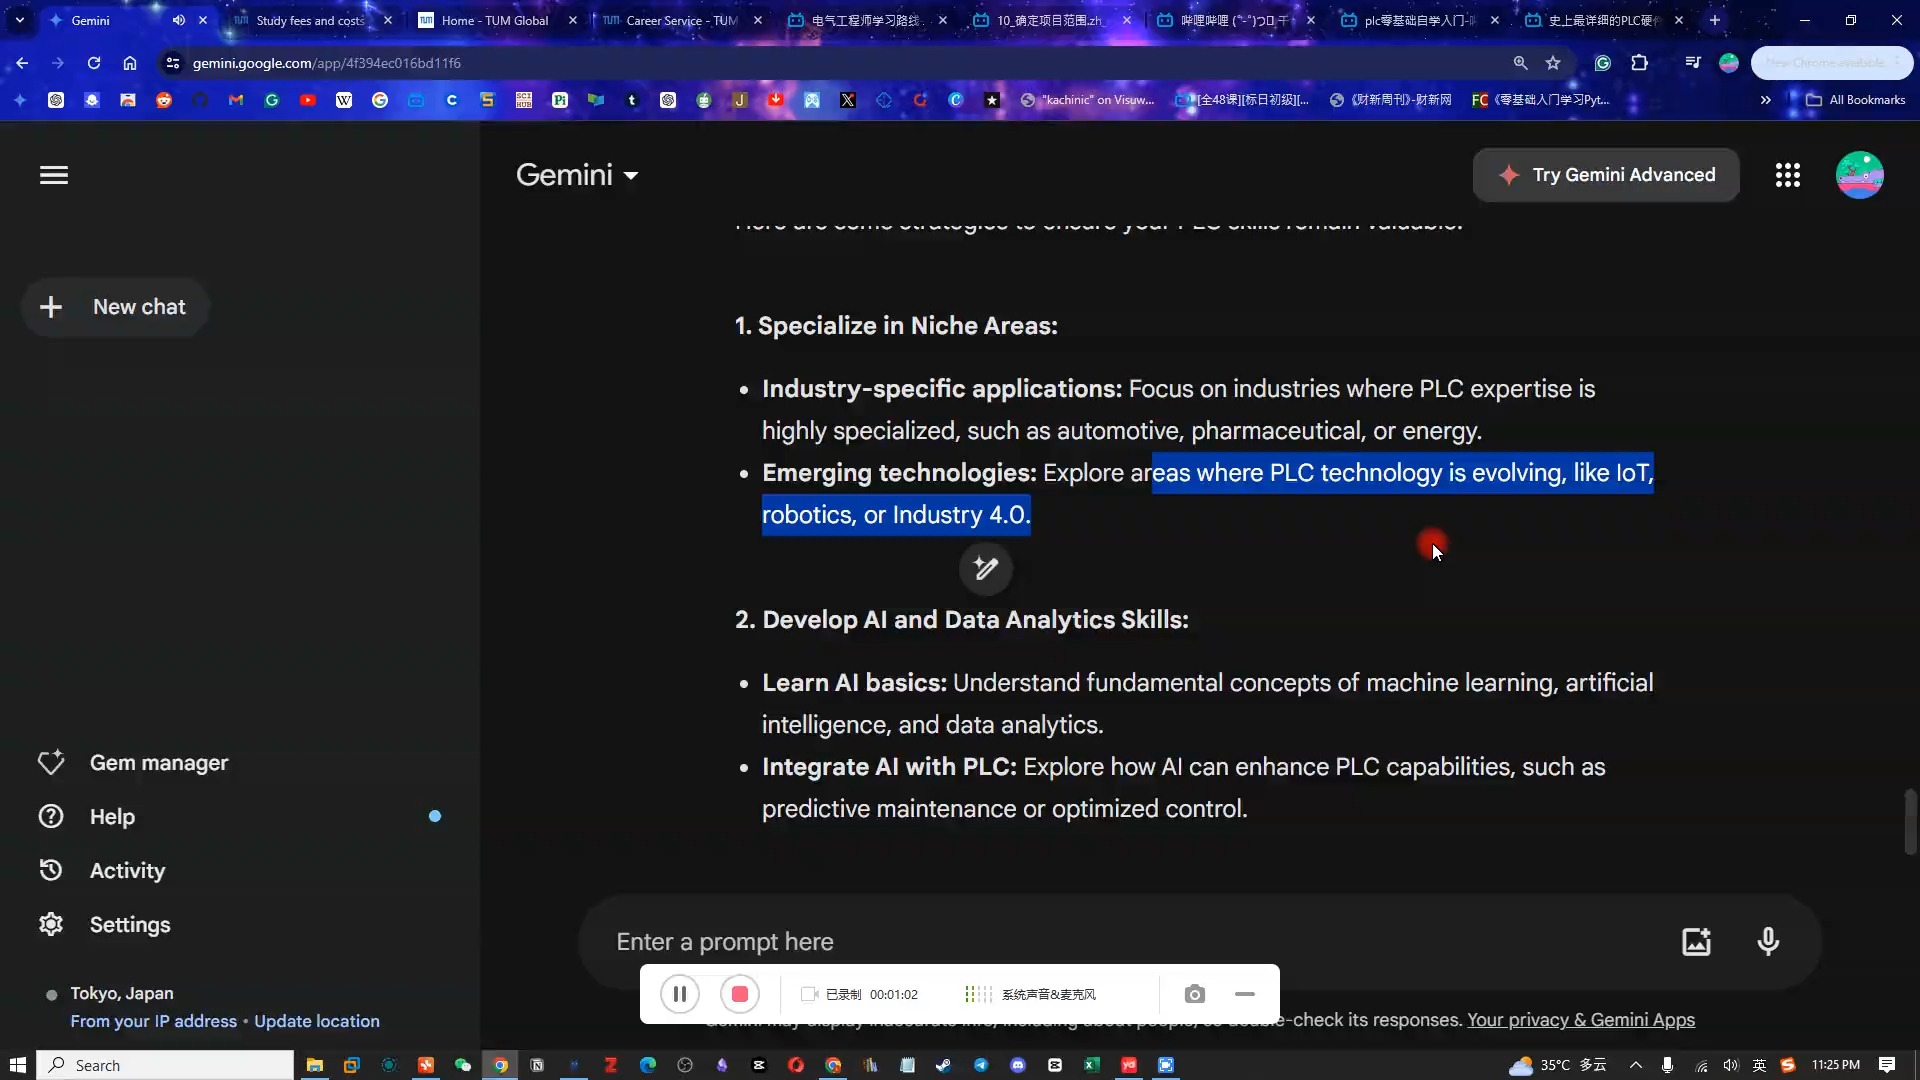Click the Gem manager sidebar icon
Image resolution: width=1920 pixels, height=1080 pixels.
(50, 762)
